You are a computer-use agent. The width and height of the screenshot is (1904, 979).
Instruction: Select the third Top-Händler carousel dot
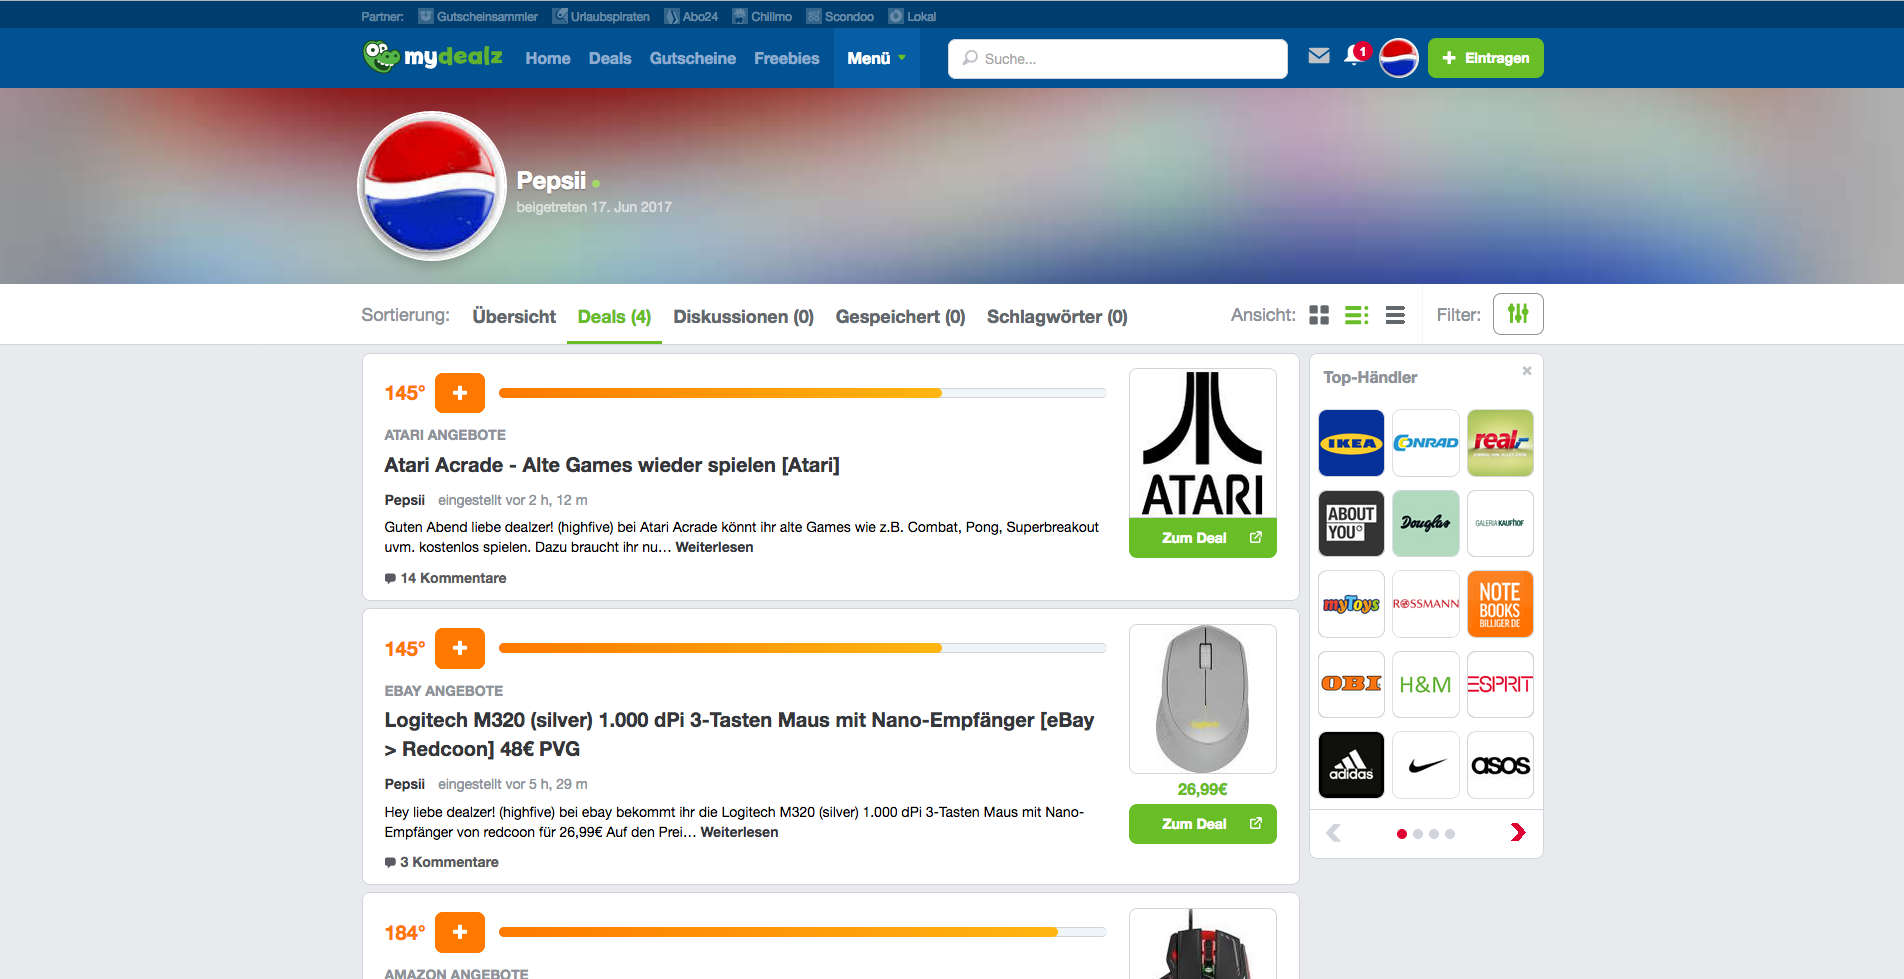pyautogui.click(x=1434, y=834)
